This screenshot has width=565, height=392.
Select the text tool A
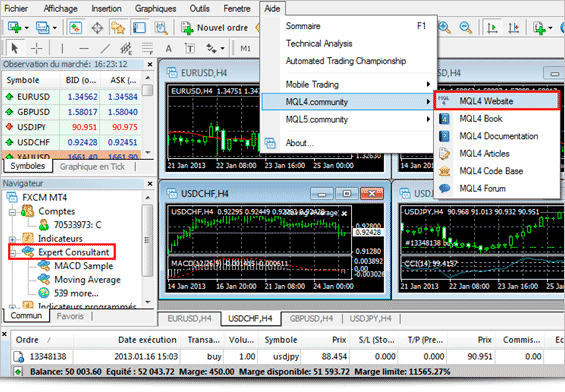pyautogui.click(x=168, y=48)
